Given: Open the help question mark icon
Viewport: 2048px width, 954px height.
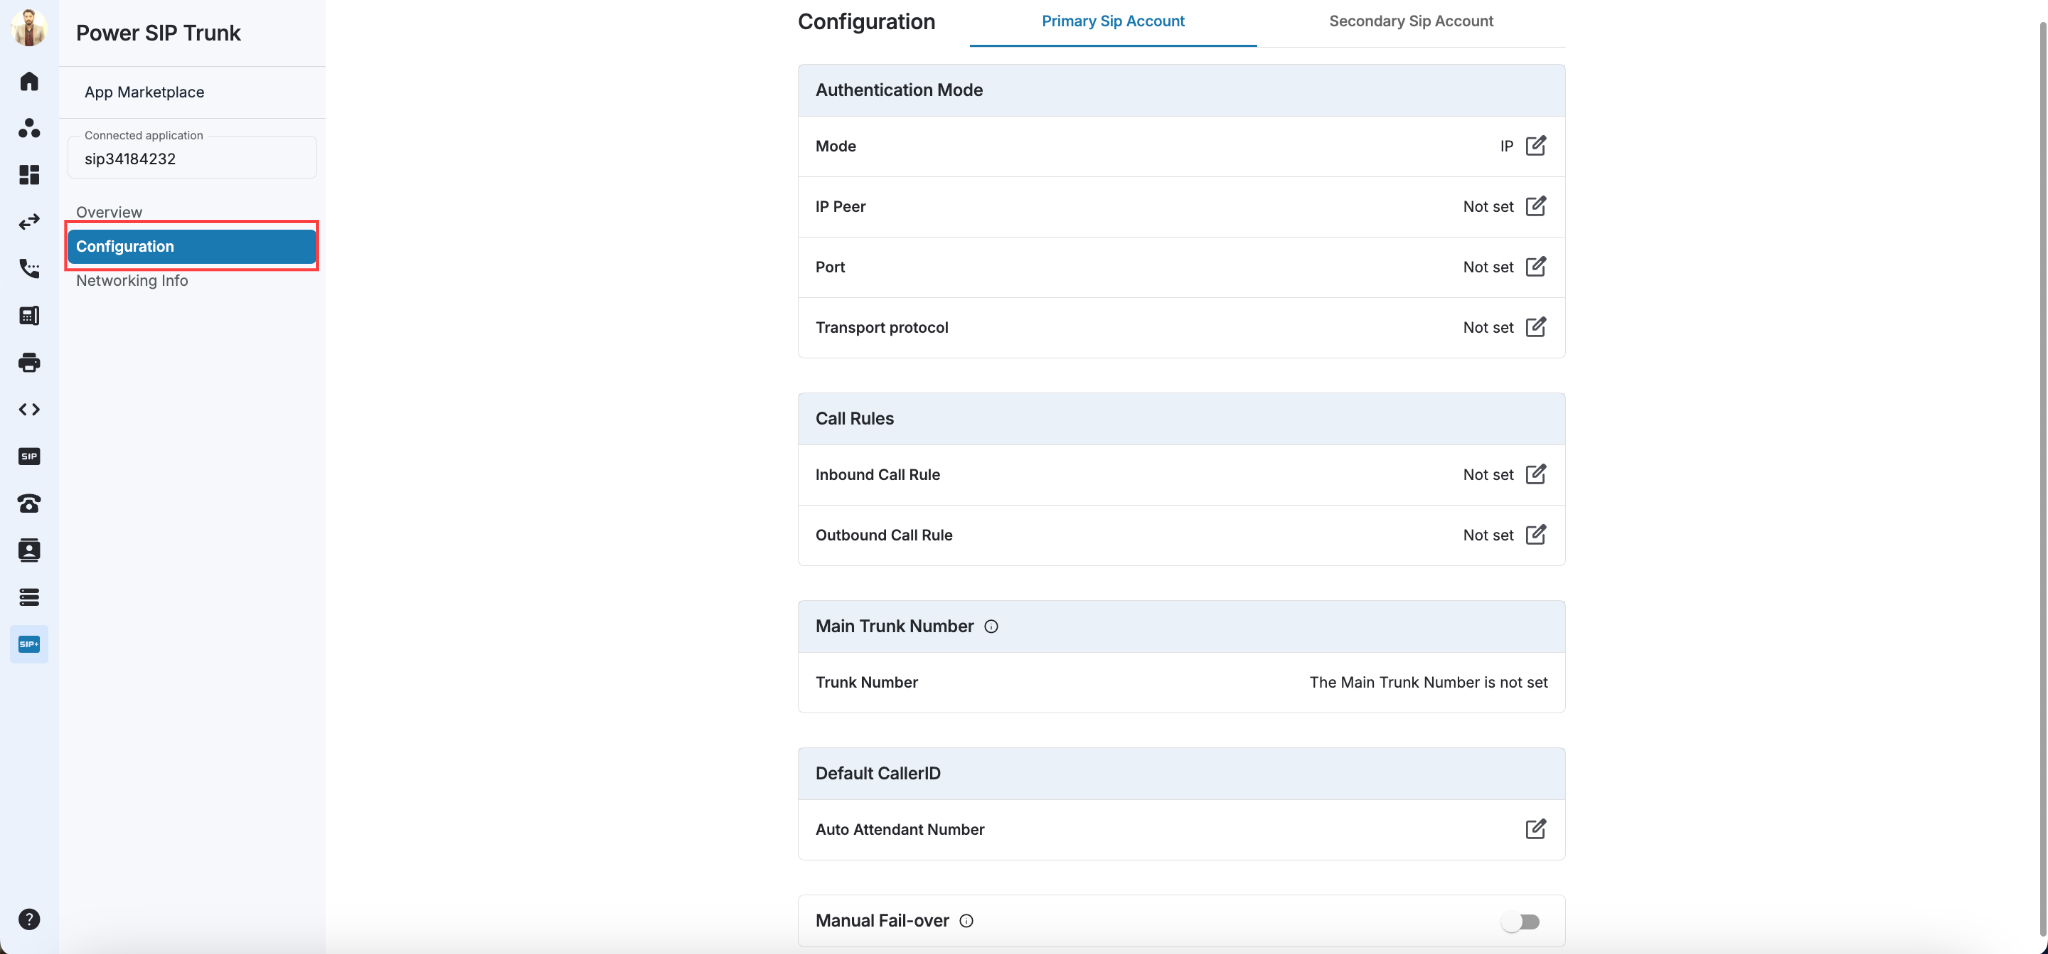Looking at the screenshot, I should pos(29,920).
